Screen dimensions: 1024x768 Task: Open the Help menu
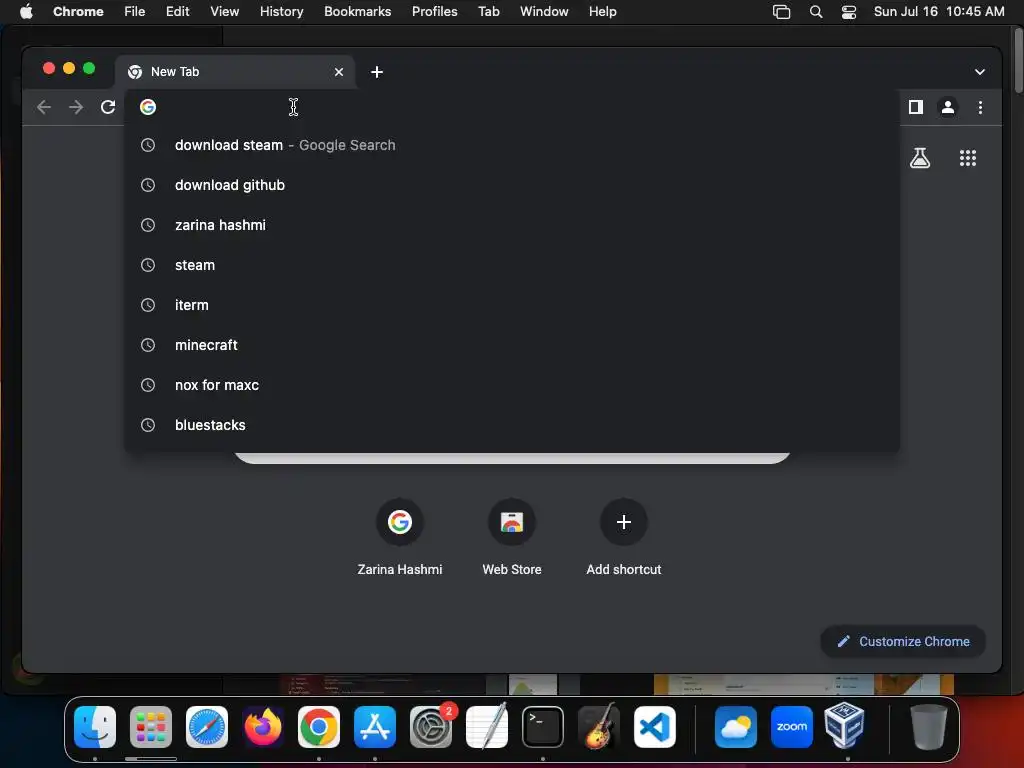click(x=602, y=11)
